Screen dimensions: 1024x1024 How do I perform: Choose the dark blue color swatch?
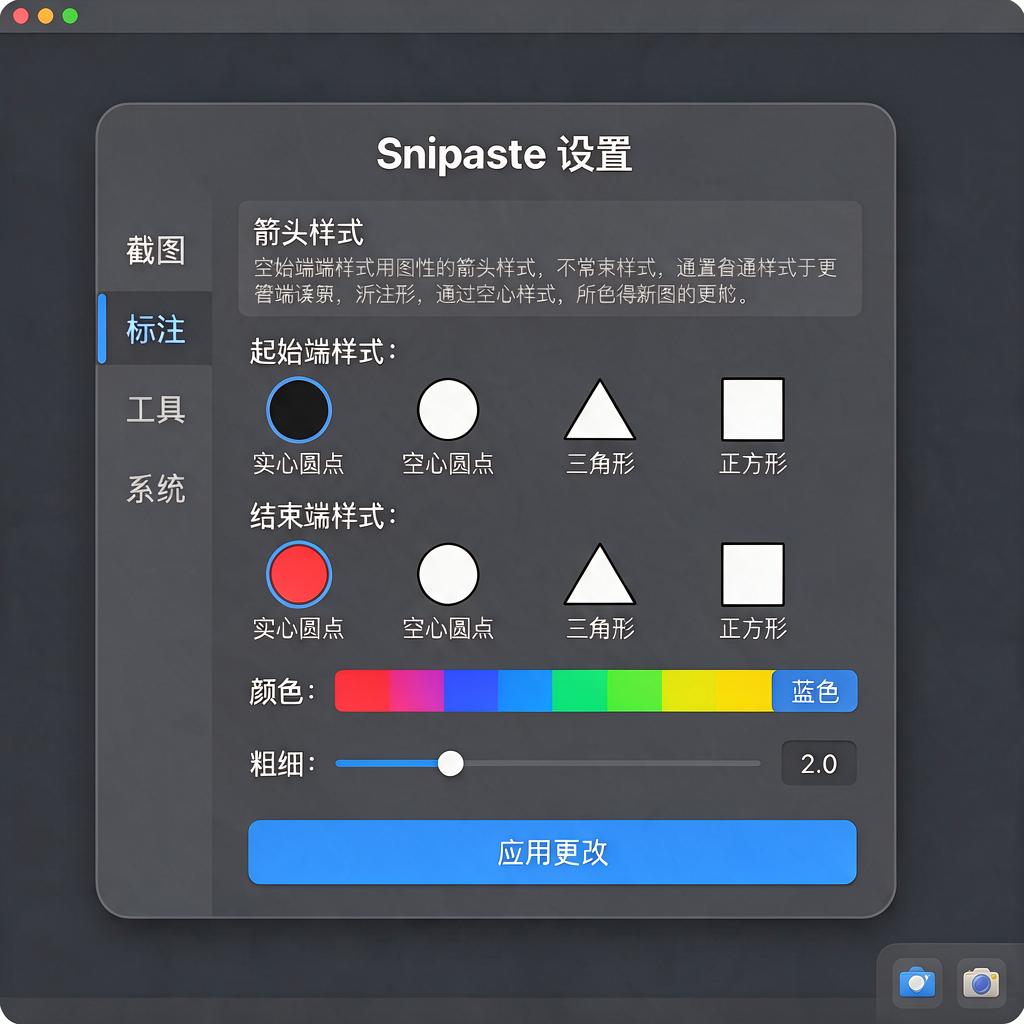click(x=471, y=691)
